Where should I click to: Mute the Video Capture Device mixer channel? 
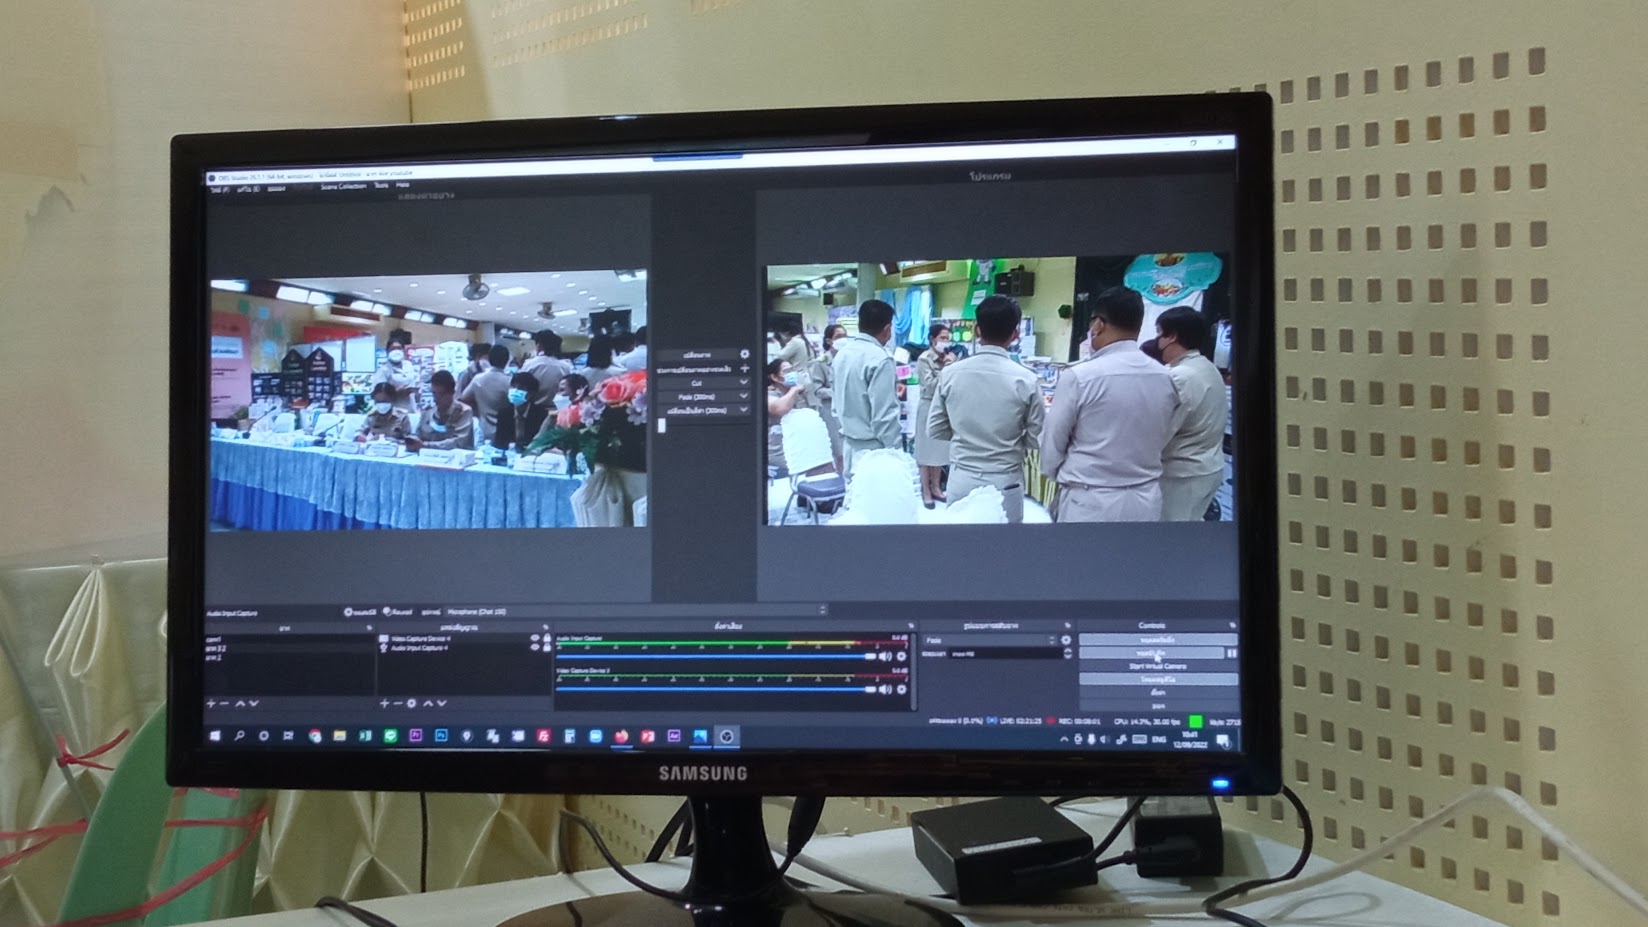pyautogui.click(x=885, y=689)
